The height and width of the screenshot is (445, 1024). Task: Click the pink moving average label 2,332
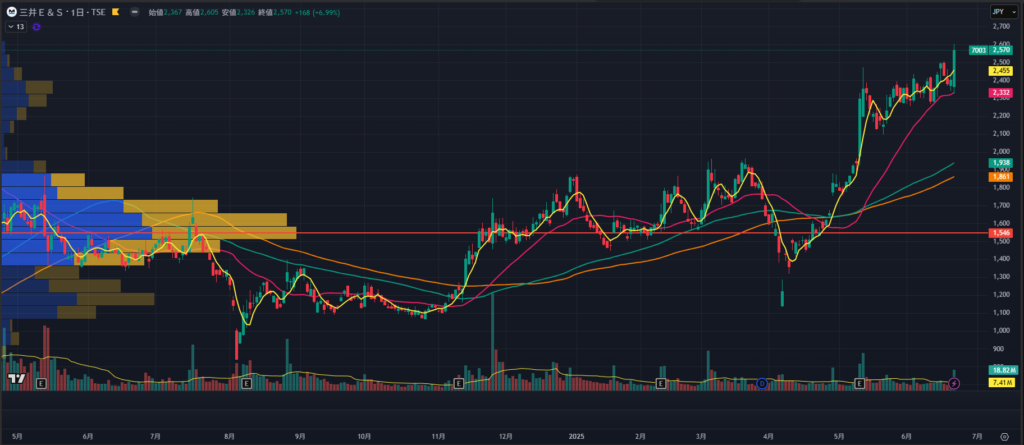[1001, 93]
